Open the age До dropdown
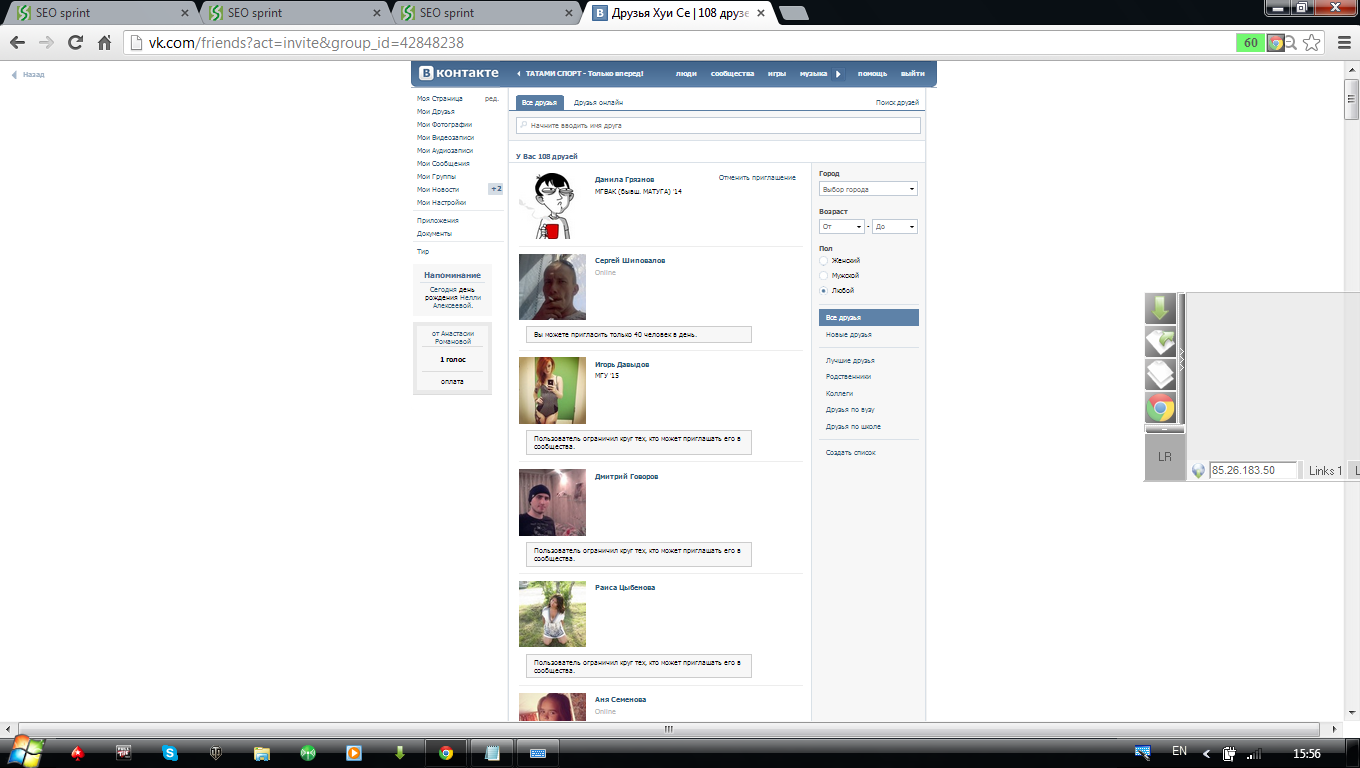 (895, 227)
